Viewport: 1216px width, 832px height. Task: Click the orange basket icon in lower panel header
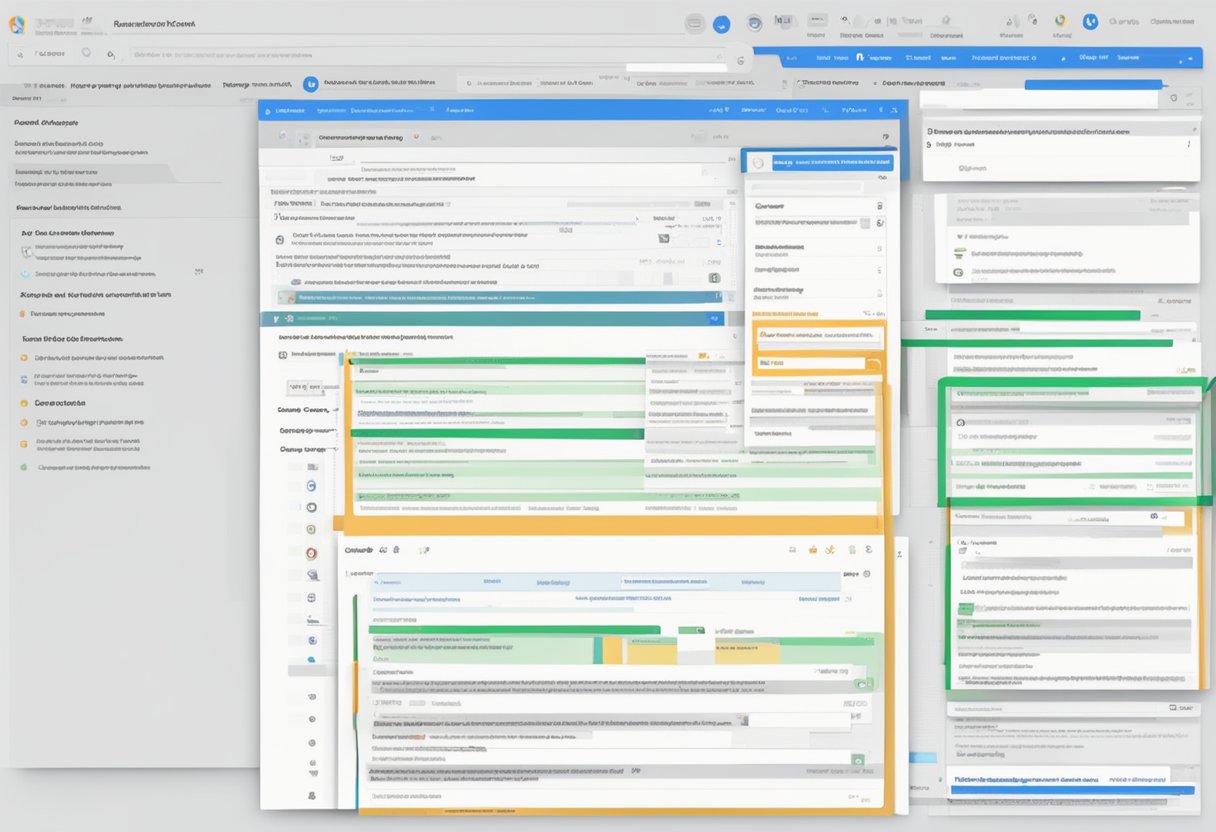(813, 549)
